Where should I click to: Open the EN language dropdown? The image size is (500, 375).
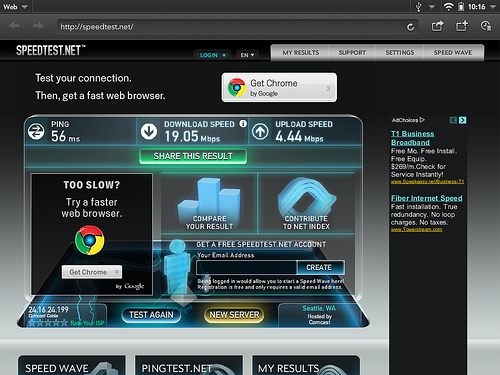click(247, 55)
